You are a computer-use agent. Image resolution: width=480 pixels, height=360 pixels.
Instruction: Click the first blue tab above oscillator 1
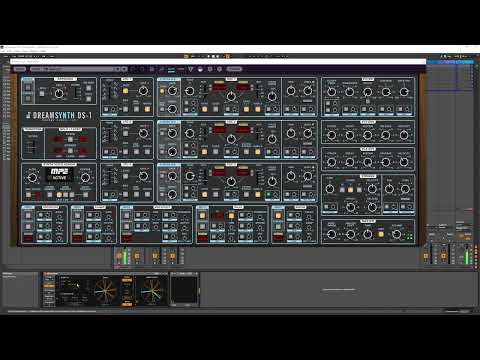pyautogui.click(x=169, y=79)
